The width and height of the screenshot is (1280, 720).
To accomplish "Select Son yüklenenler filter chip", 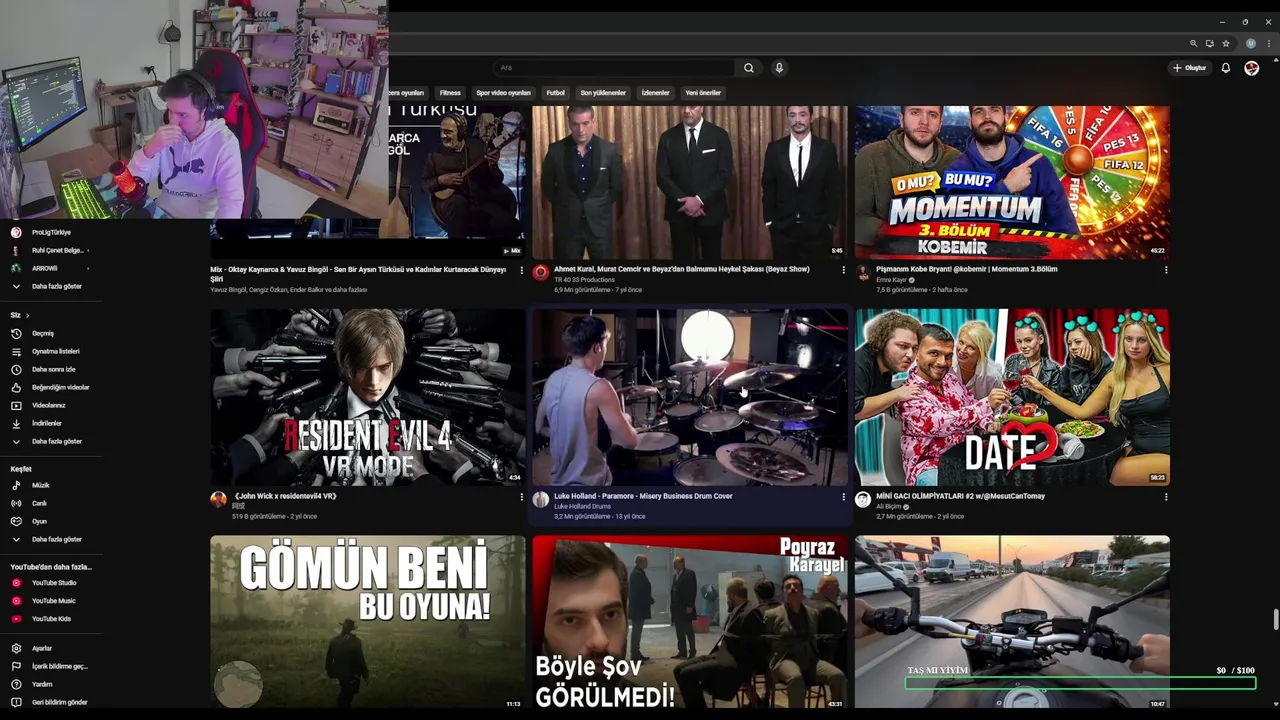I will pyautogui.click(x=603, y=93).
